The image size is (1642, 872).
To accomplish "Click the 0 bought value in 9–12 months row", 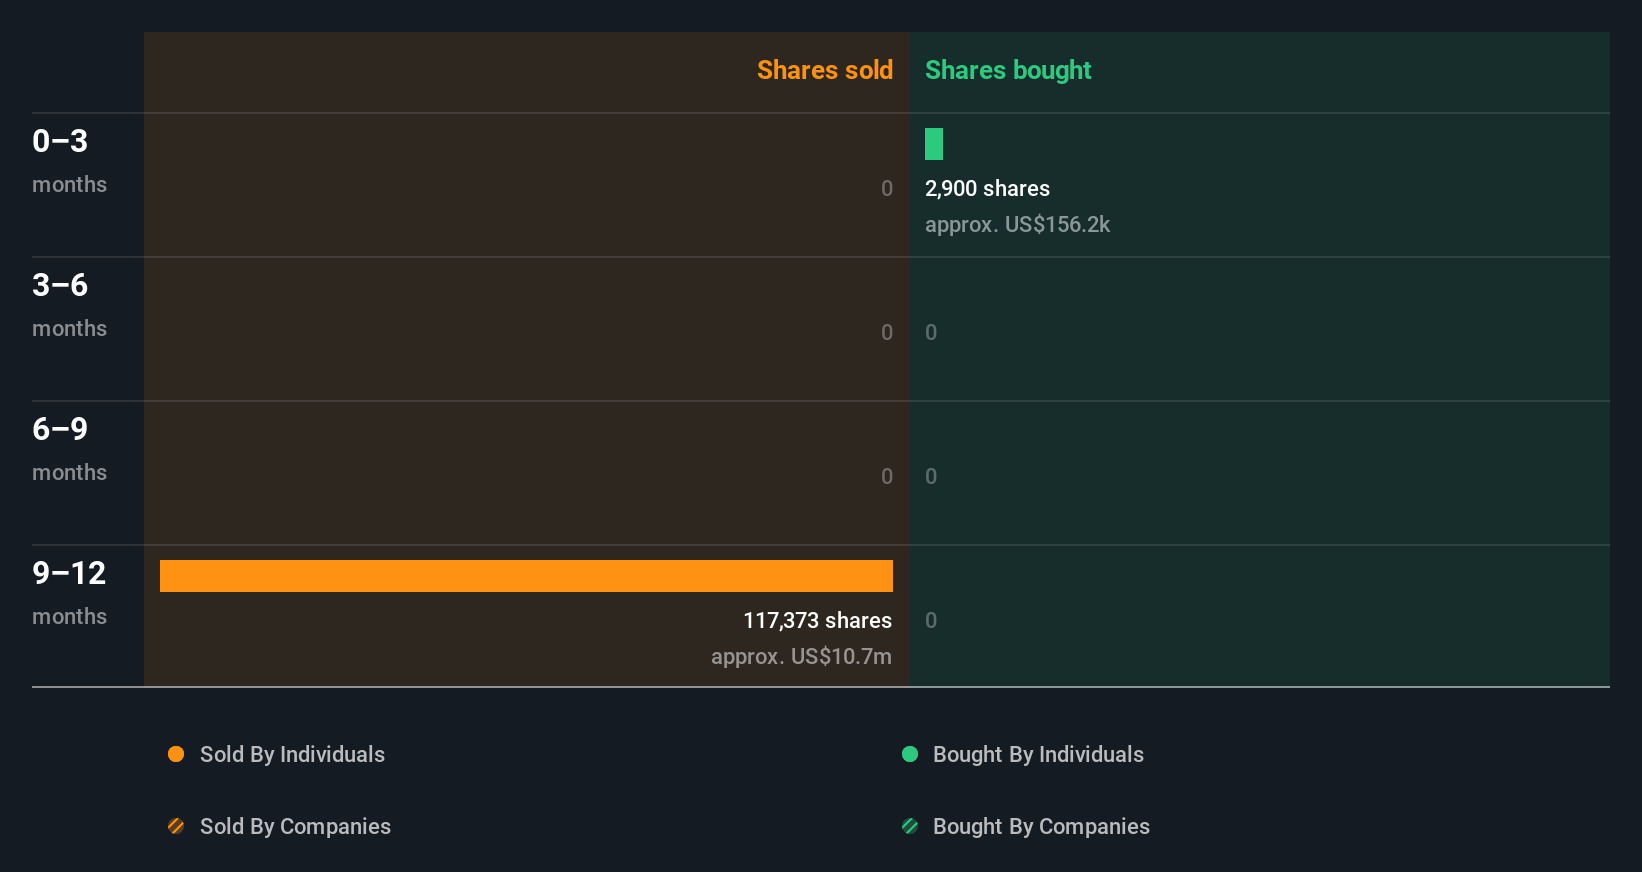I will [x=931, y=620].
